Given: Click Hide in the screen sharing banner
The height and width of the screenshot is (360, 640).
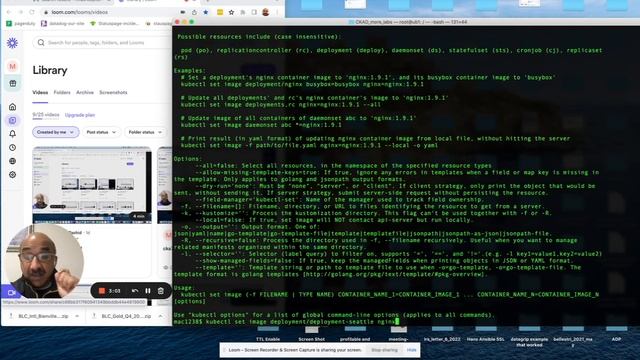Looking at the screenshot, I should click(411, 350).
